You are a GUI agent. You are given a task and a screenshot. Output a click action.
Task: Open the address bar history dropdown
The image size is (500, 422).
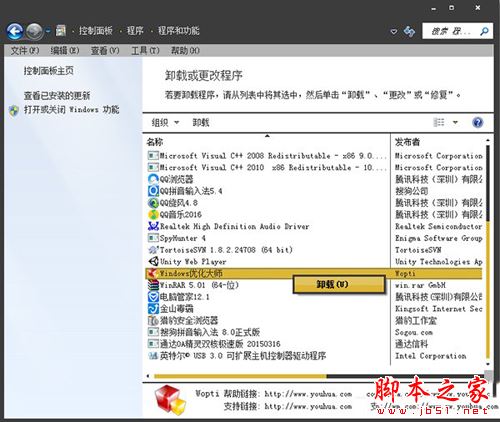point(394,32)
